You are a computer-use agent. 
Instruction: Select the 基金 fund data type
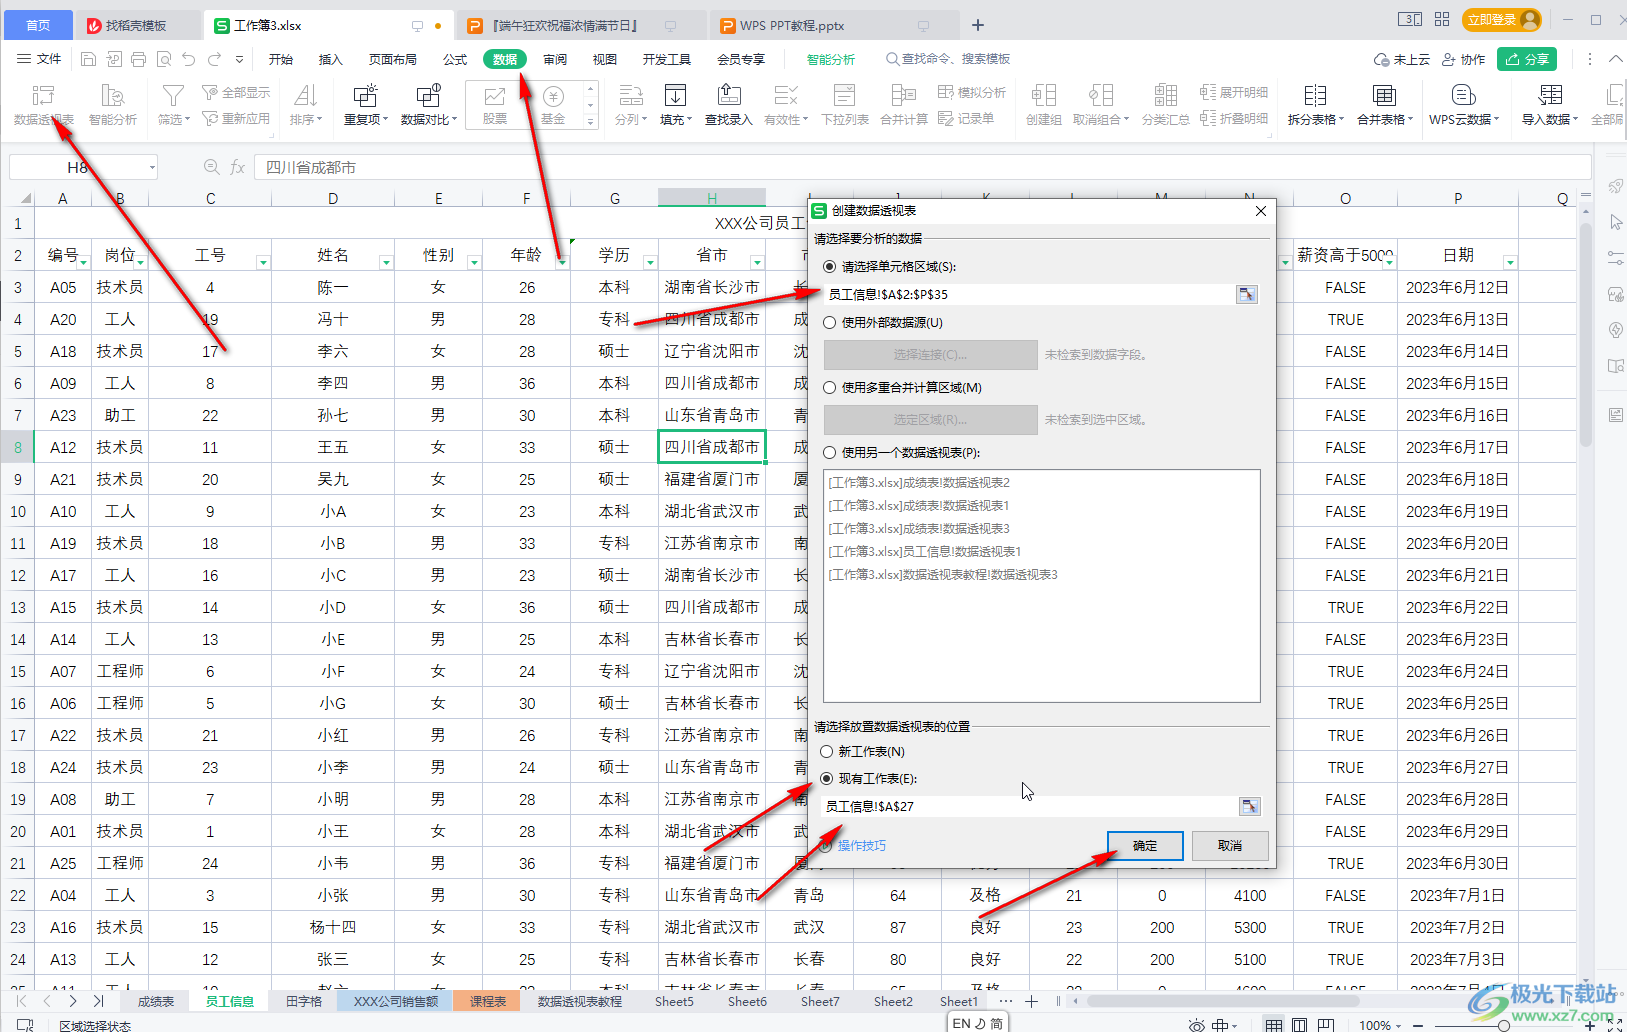(553, 105)
